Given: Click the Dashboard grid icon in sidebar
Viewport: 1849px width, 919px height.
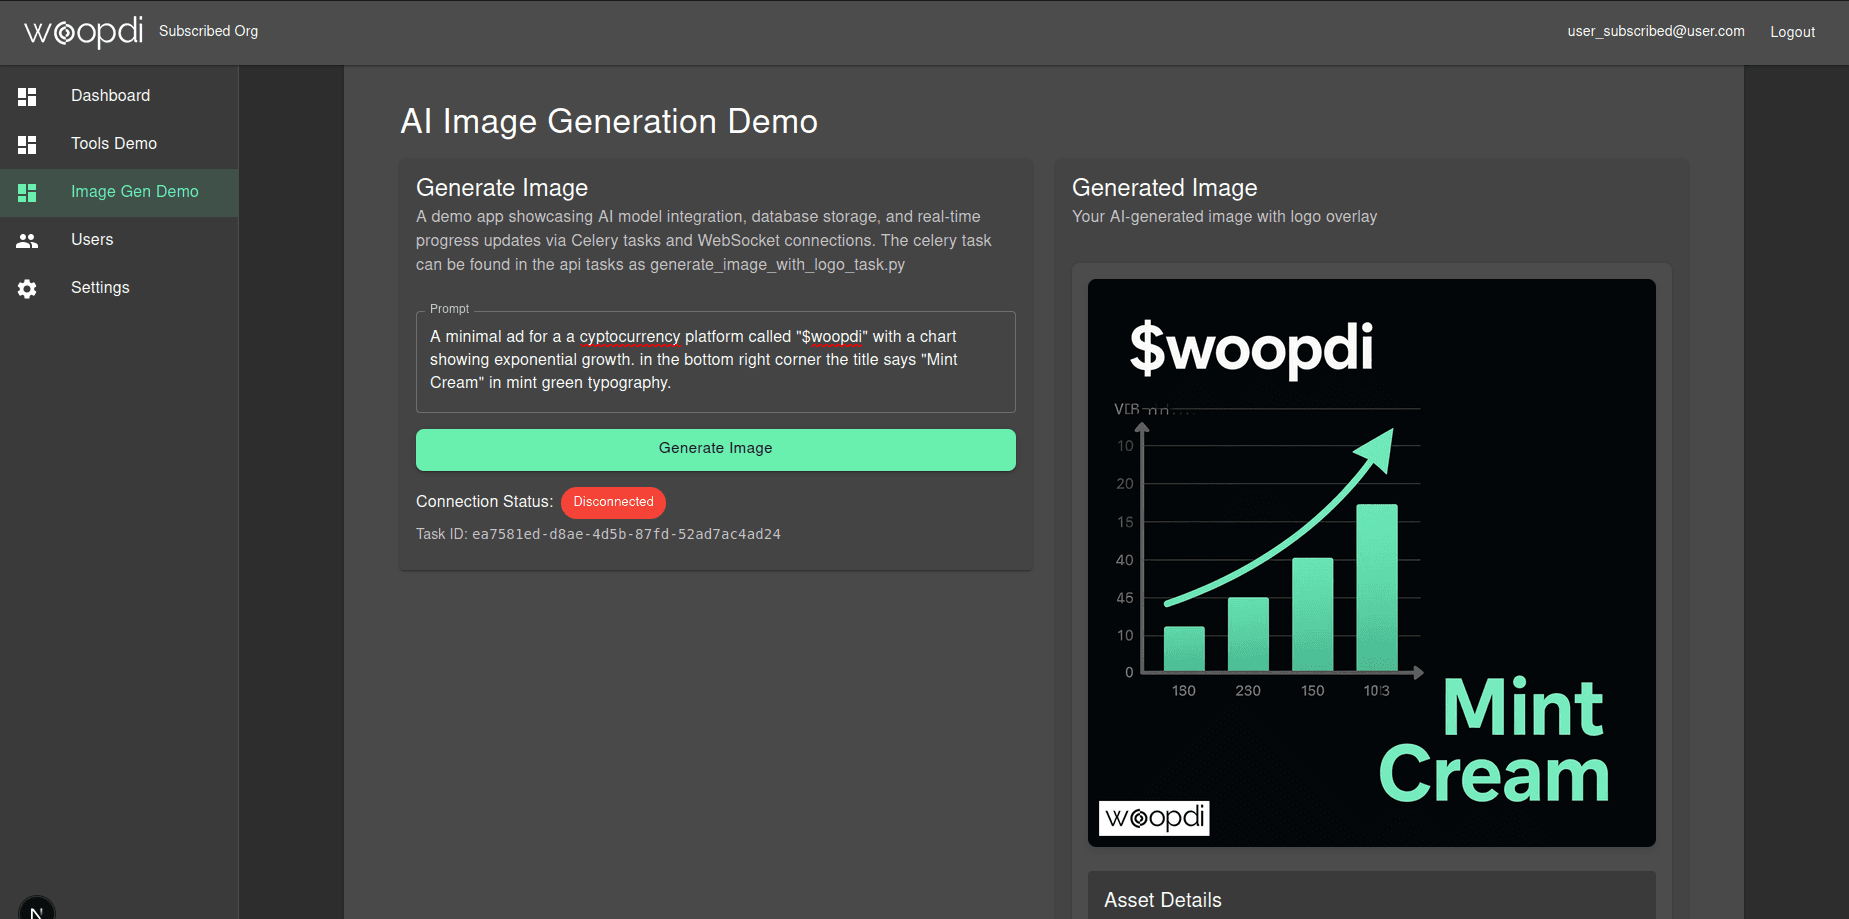Looking at the screenshot, I should [27, 96].
